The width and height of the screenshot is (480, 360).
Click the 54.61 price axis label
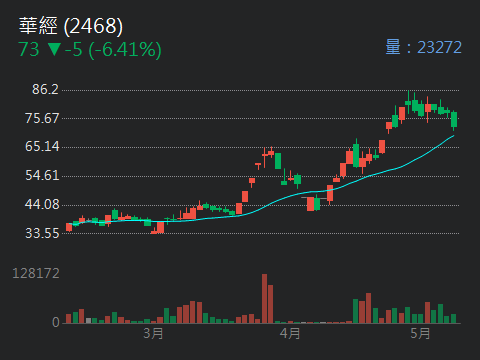point(42,175)
